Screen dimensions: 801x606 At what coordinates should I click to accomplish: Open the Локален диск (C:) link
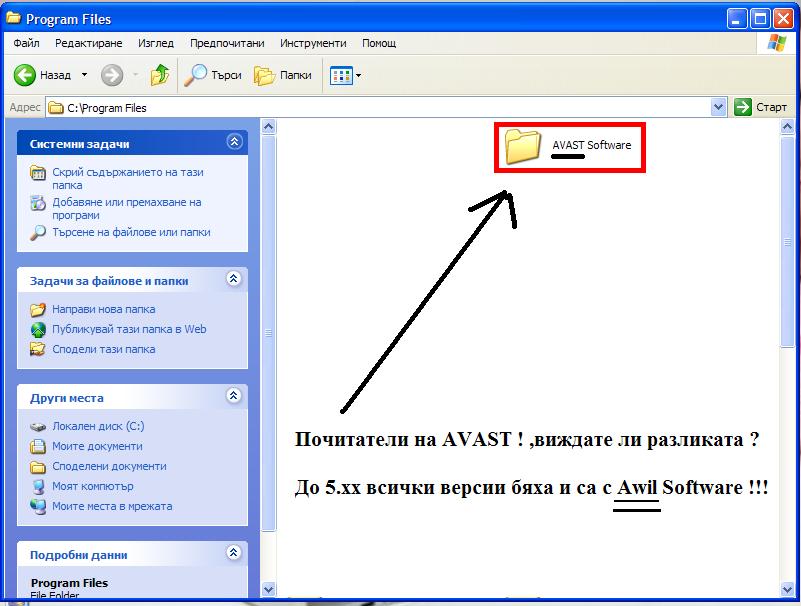tap(98, 427)
